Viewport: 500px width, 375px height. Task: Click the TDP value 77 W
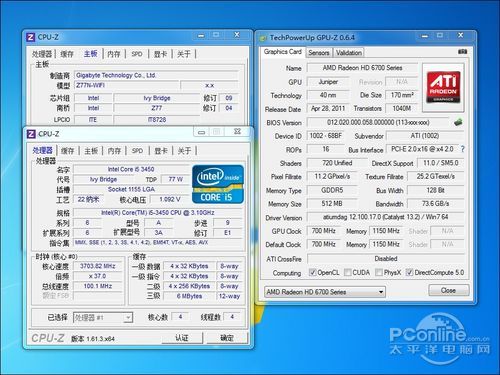[175, 179]
